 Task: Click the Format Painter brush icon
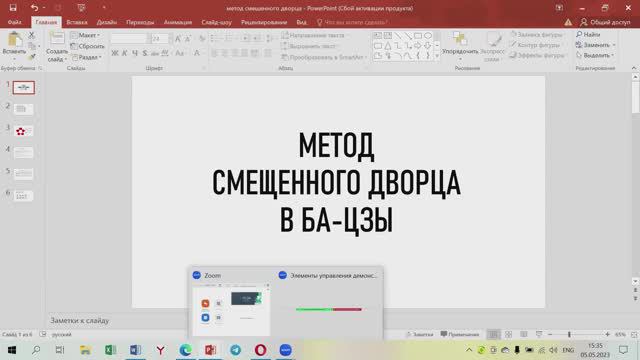pyautogui.click(x=31, y=57)
